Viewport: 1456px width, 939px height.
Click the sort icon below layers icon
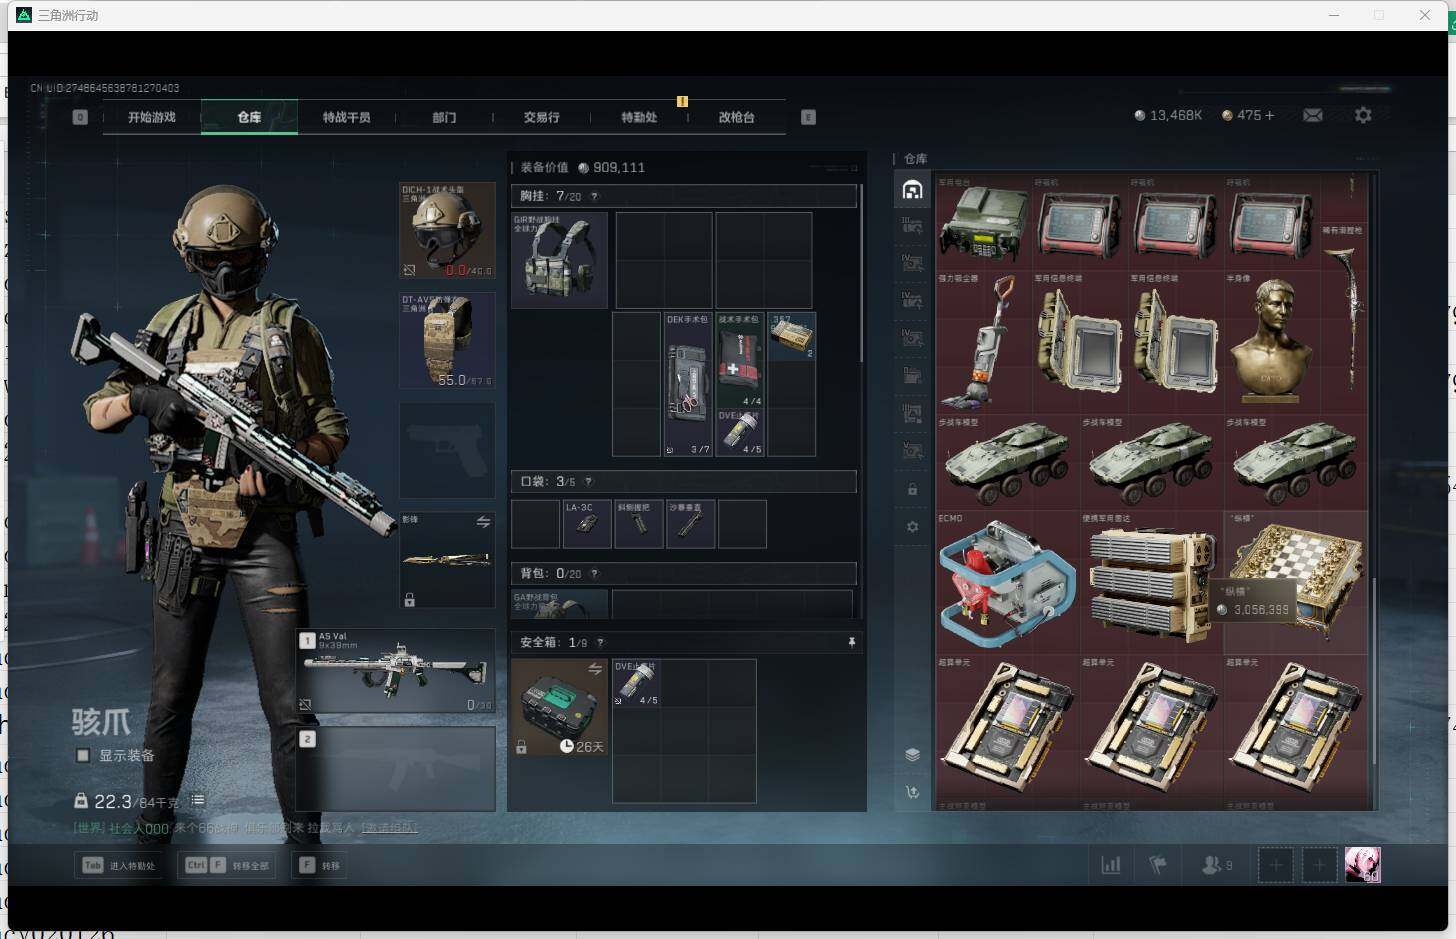[912, 792]
